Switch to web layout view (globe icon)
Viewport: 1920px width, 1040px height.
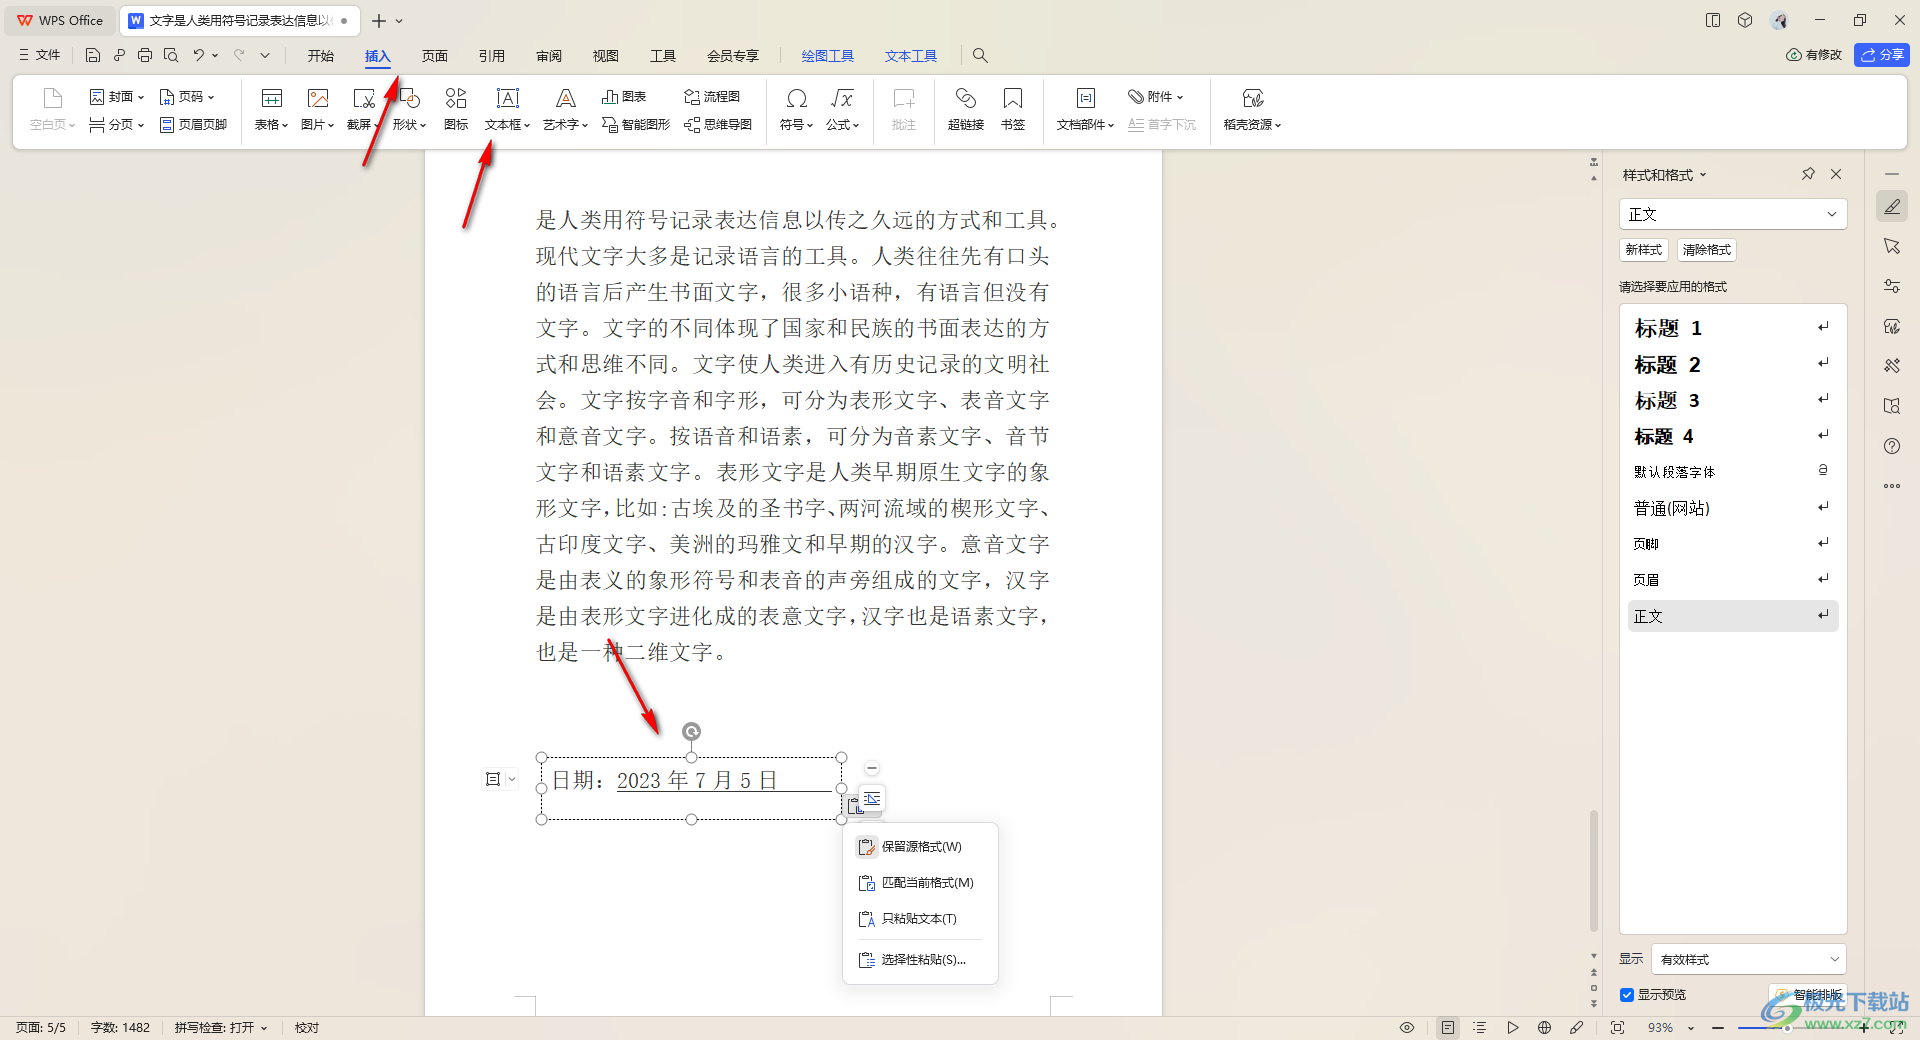pos(1544,1028)
